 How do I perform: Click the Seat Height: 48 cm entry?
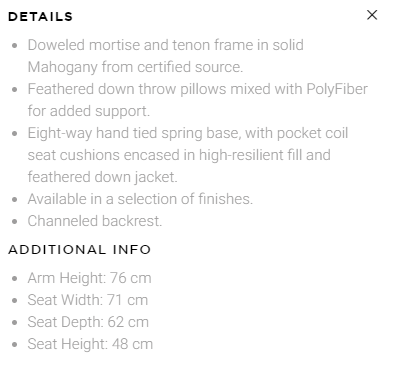click(x=90, y=344)
